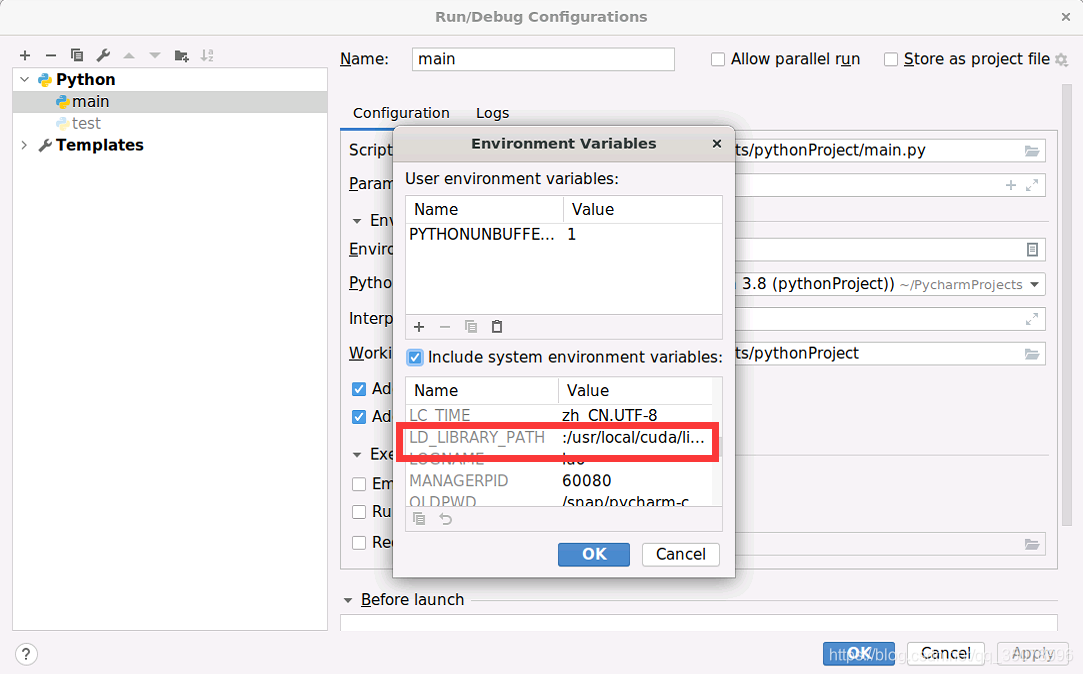Toggle the 'Re' execution checkbox

[358, 543]
